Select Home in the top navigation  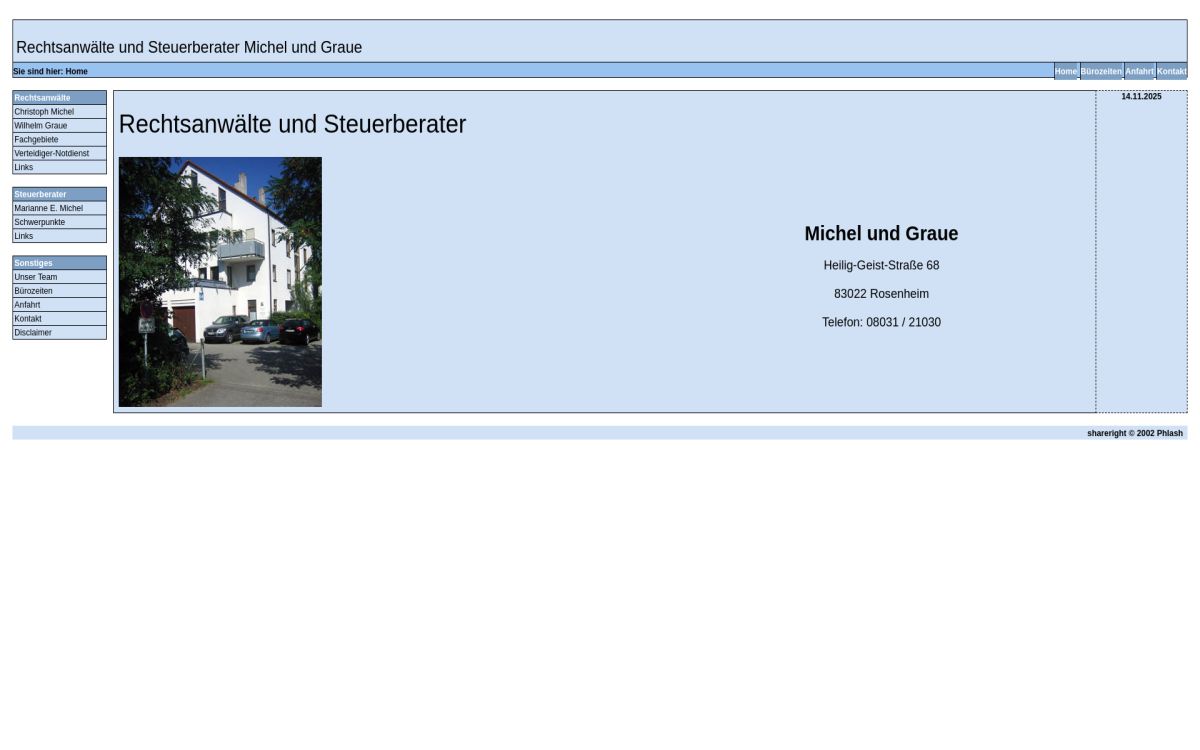click(x=1065, y=71)
